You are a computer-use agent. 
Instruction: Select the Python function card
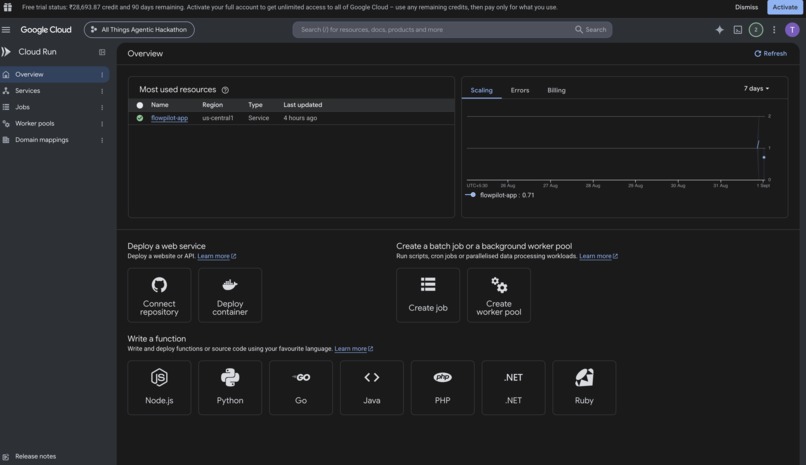pos(230,387)
